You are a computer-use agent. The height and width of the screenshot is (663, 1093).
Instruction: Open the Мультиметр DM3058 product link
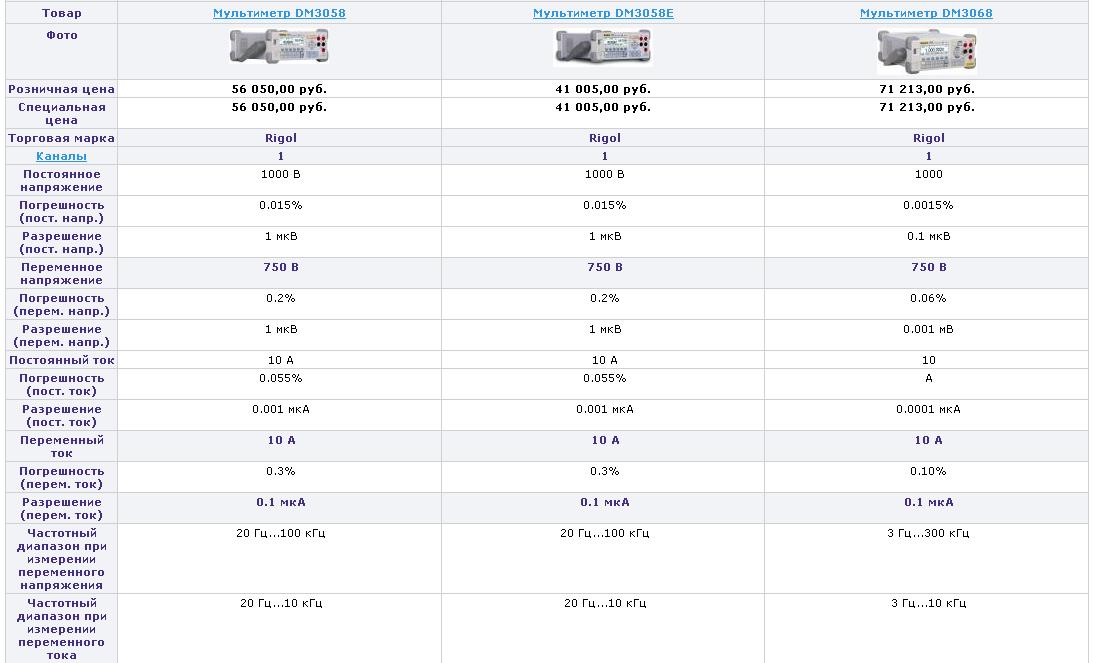click(279, 13)
